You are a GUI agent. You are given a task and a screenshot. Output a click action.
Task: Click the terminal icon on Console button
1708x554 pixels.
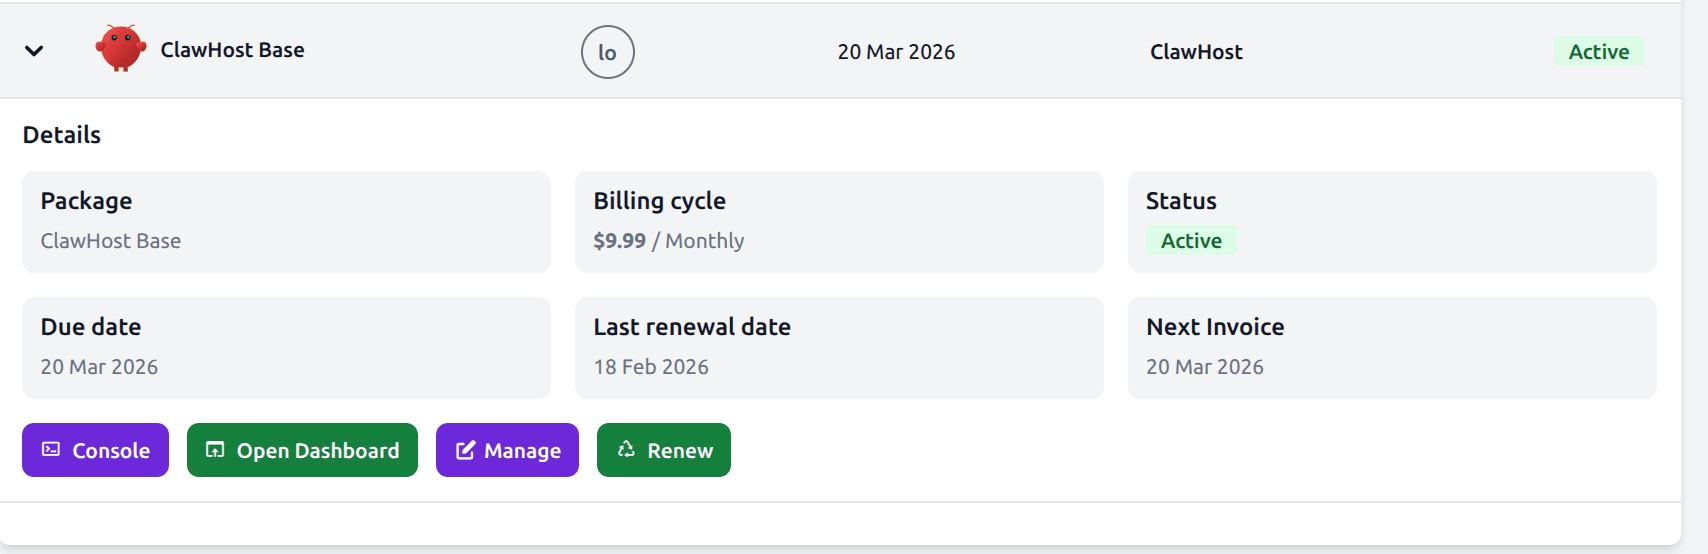51,450
